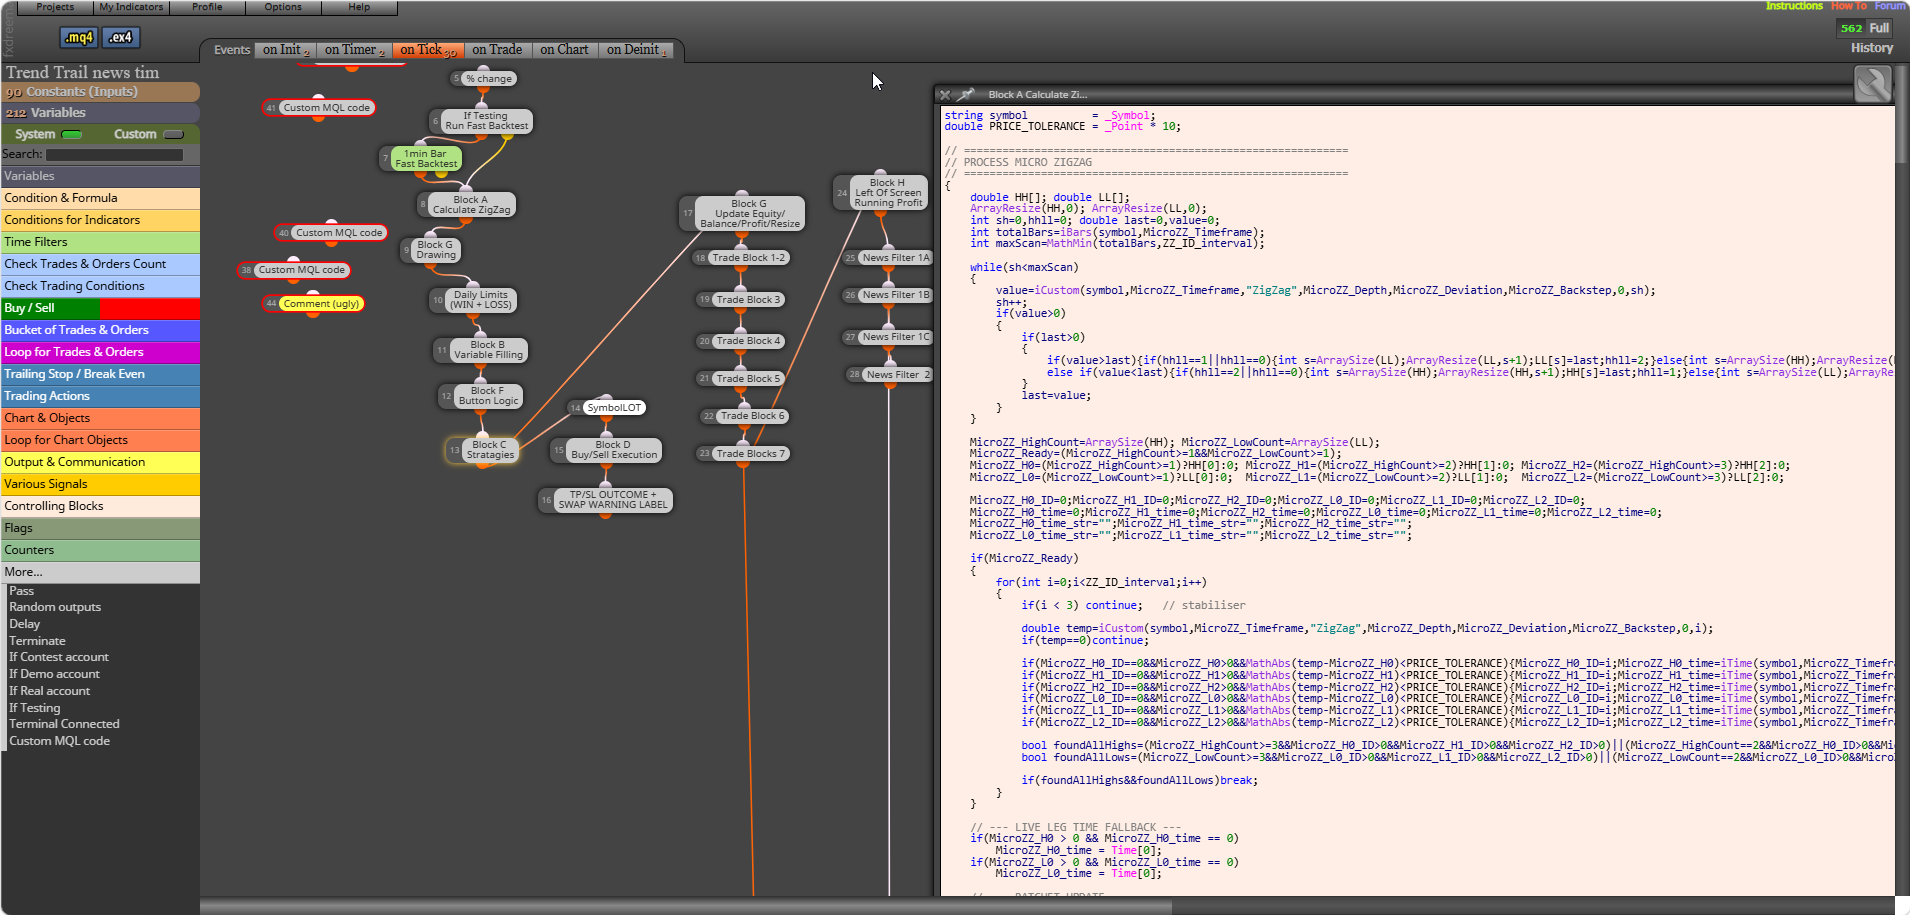Image resolution: width=1910 pixels, height=915 pixels.
Task: Open the History panel
Action: tap(1871, 48)
